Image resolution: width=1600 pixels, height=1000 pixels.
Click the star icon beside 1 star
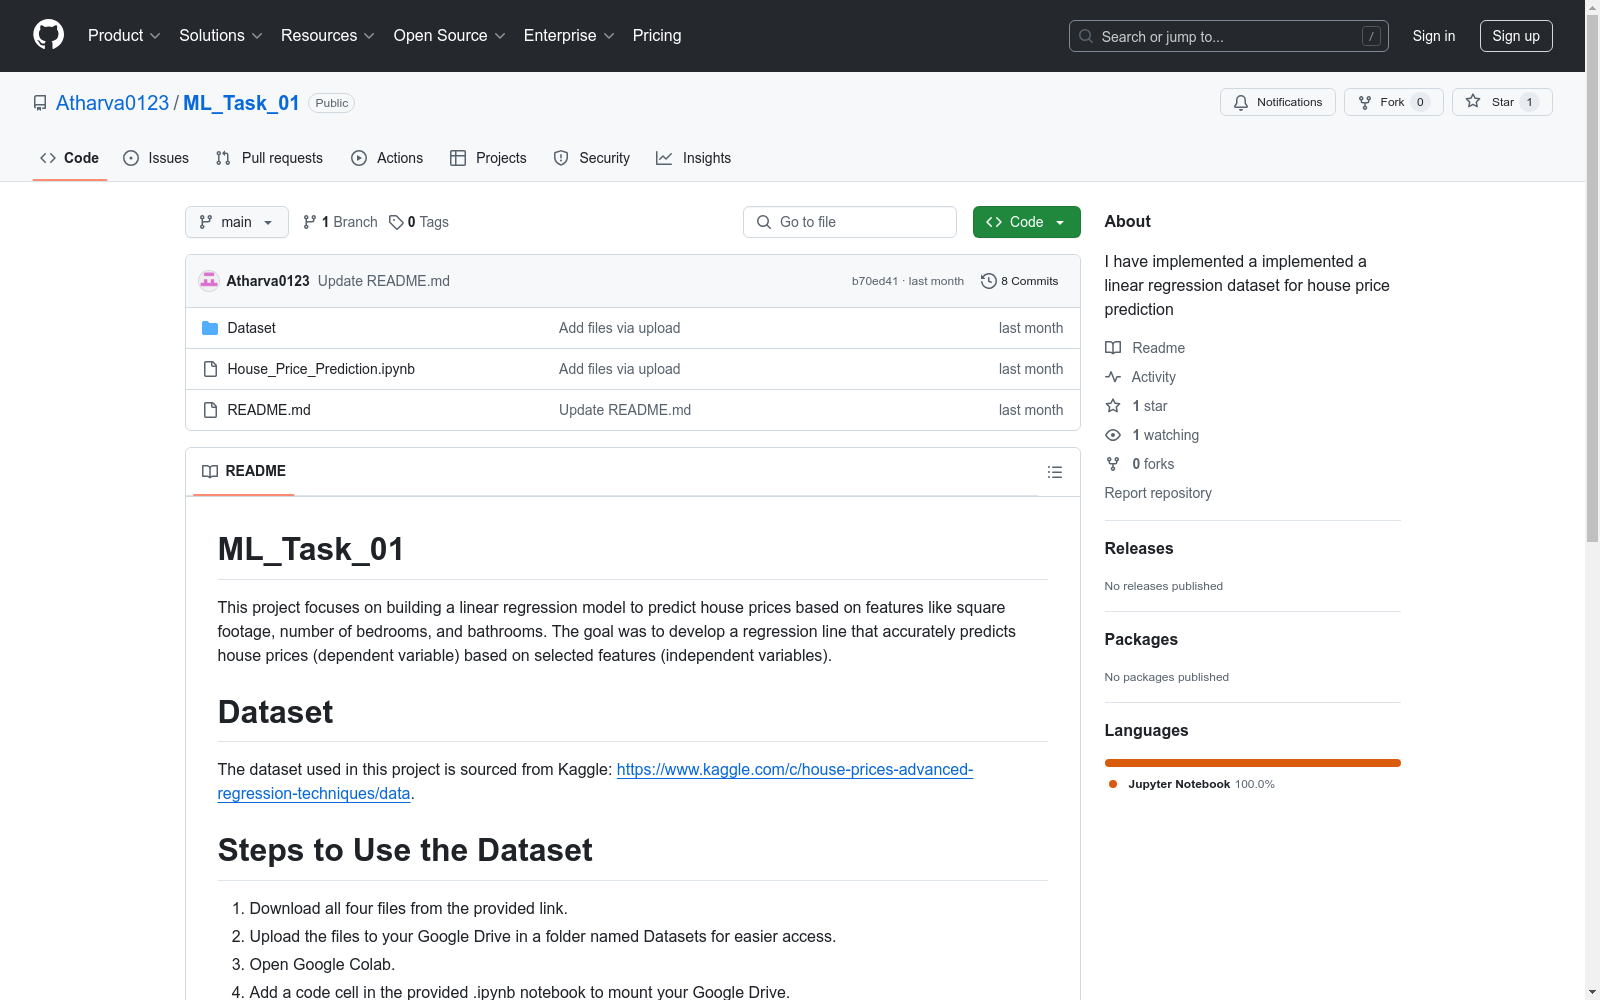pyautogui.click(x=1113, y=406)
